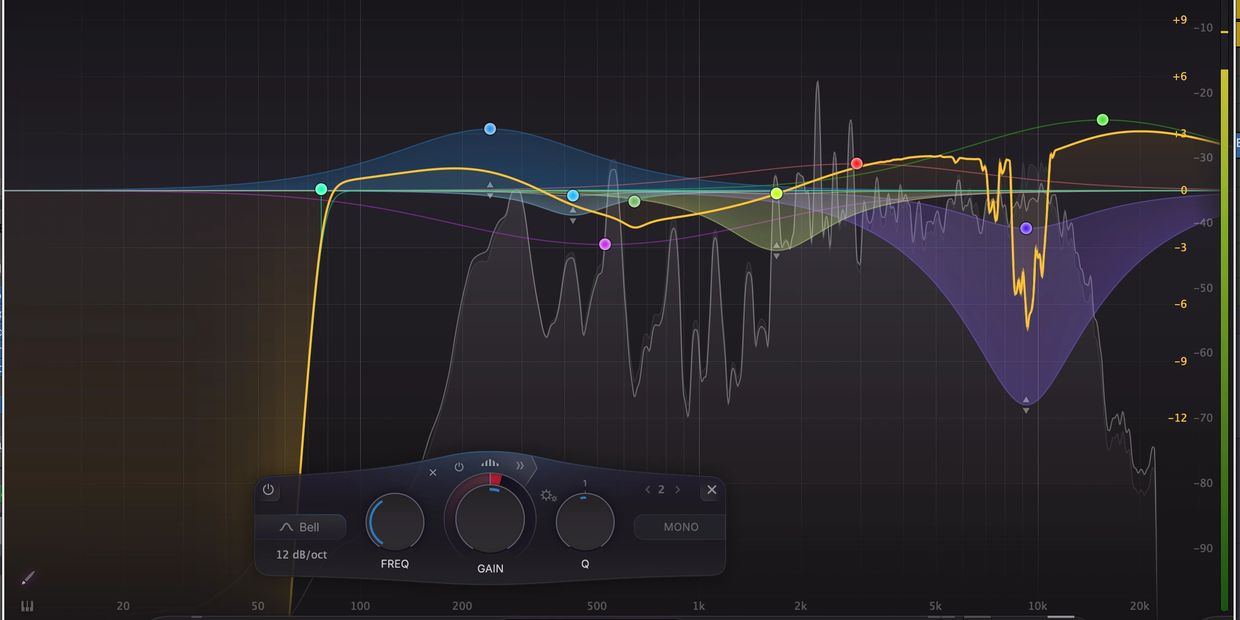Open the 12 dB/oct slope selector
The height and width of the screenshot is (620, 1240).
[301, 554]
